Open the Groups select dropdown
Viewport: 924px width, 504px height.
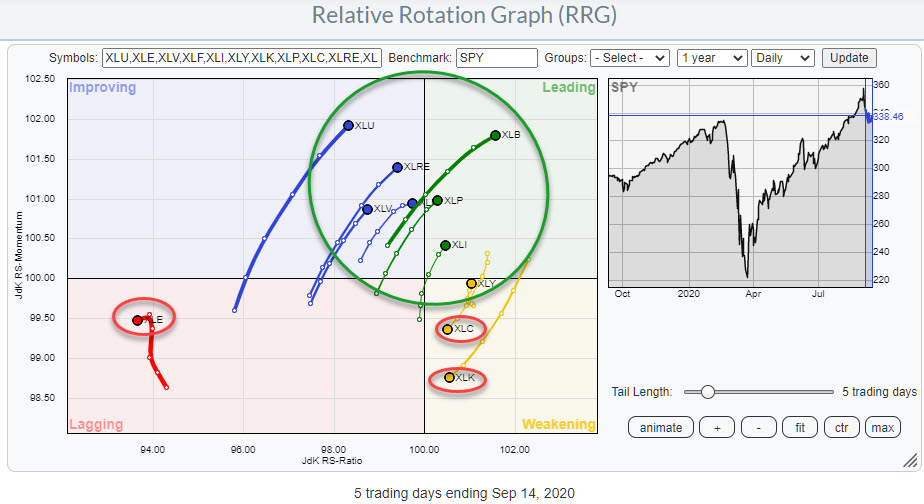click(x=630, y=58)
